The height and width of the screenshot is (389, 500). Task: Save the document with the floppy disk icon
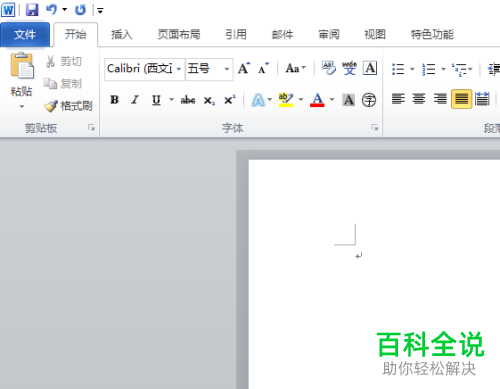32,10
